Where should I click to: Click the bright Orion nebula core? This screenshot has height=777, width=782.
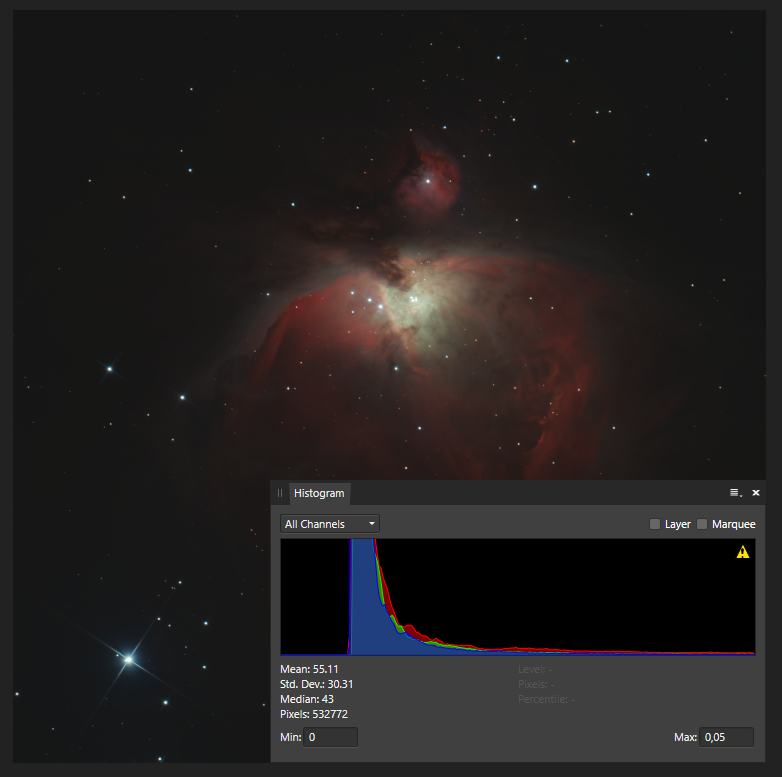tap(413, 299)
